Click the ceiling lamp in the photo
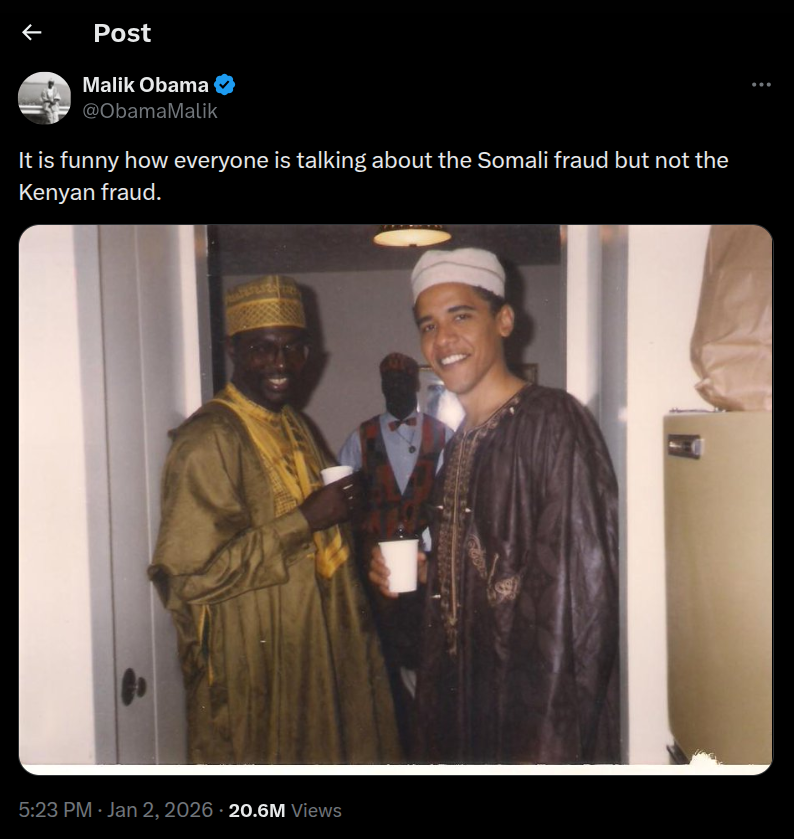 coord(412,236)
